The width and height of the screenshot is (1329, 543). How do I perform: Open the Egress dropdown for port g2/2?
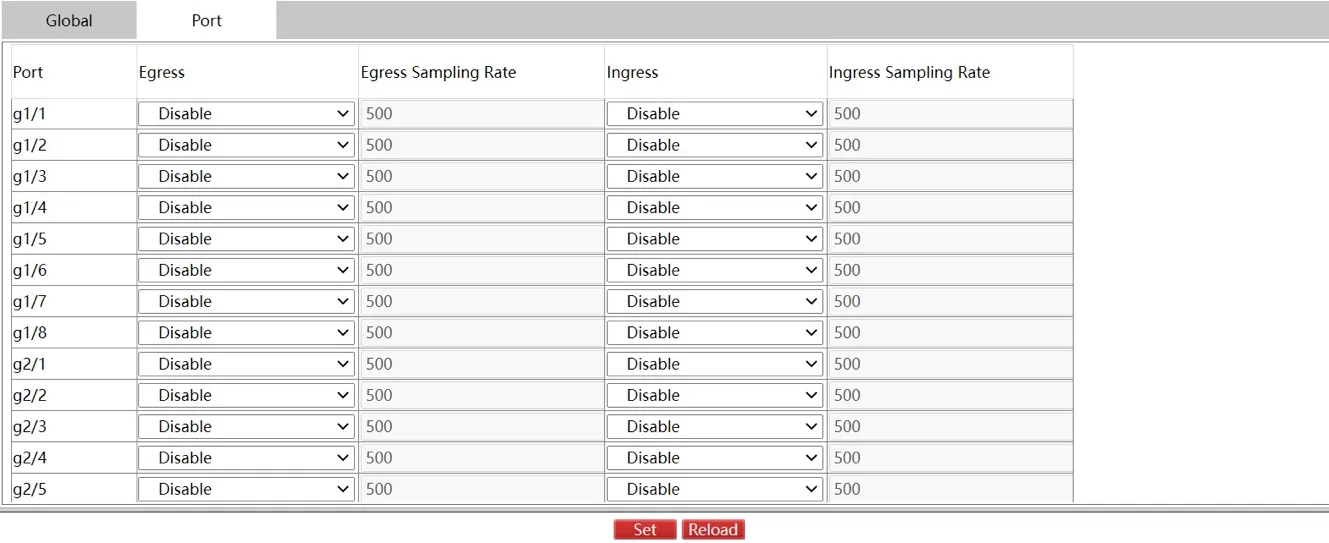pyautogui.click(x=247, y=395)
